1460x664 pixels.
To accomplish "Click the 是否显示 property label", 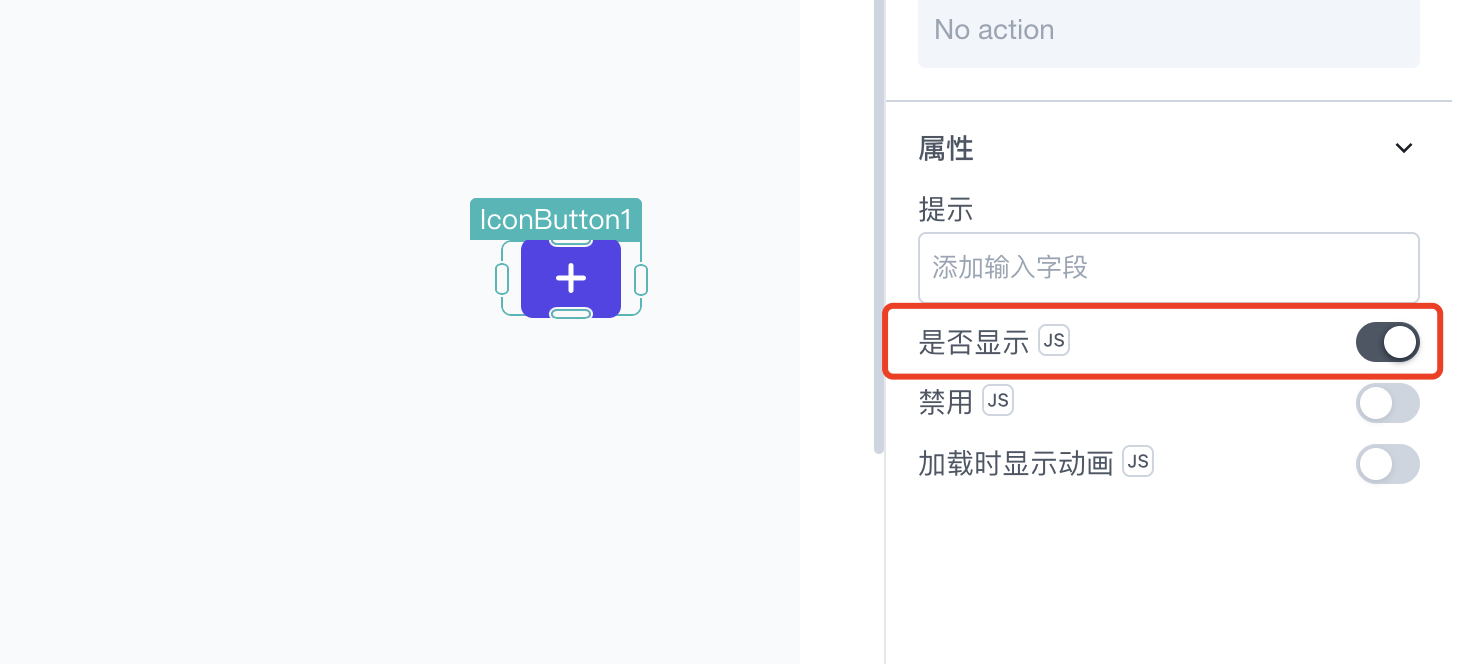I will click(974, 342).
